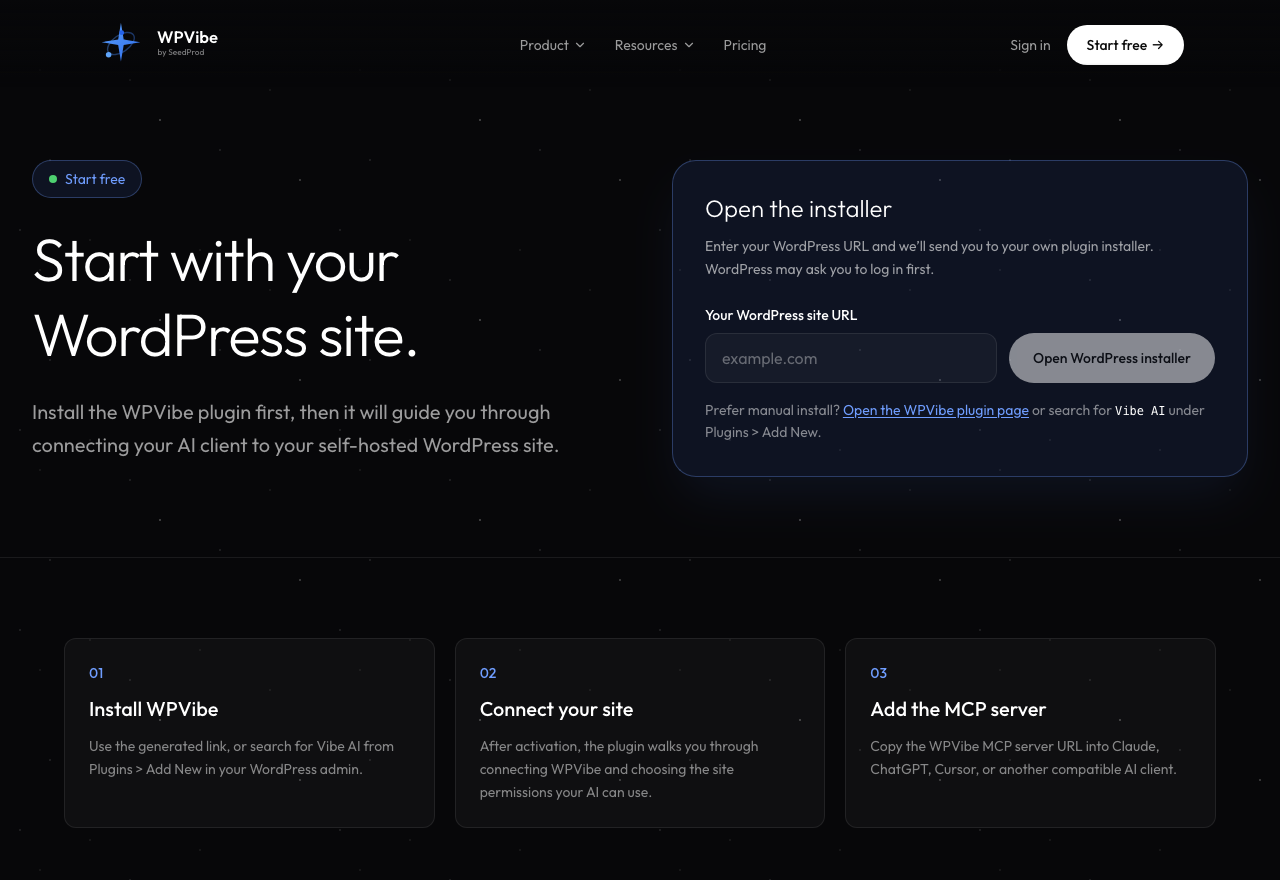Click the 'Add the MCP server' heading
Image resolution: width=1280 pixels, height=880 pixels.
click(958, 709)
